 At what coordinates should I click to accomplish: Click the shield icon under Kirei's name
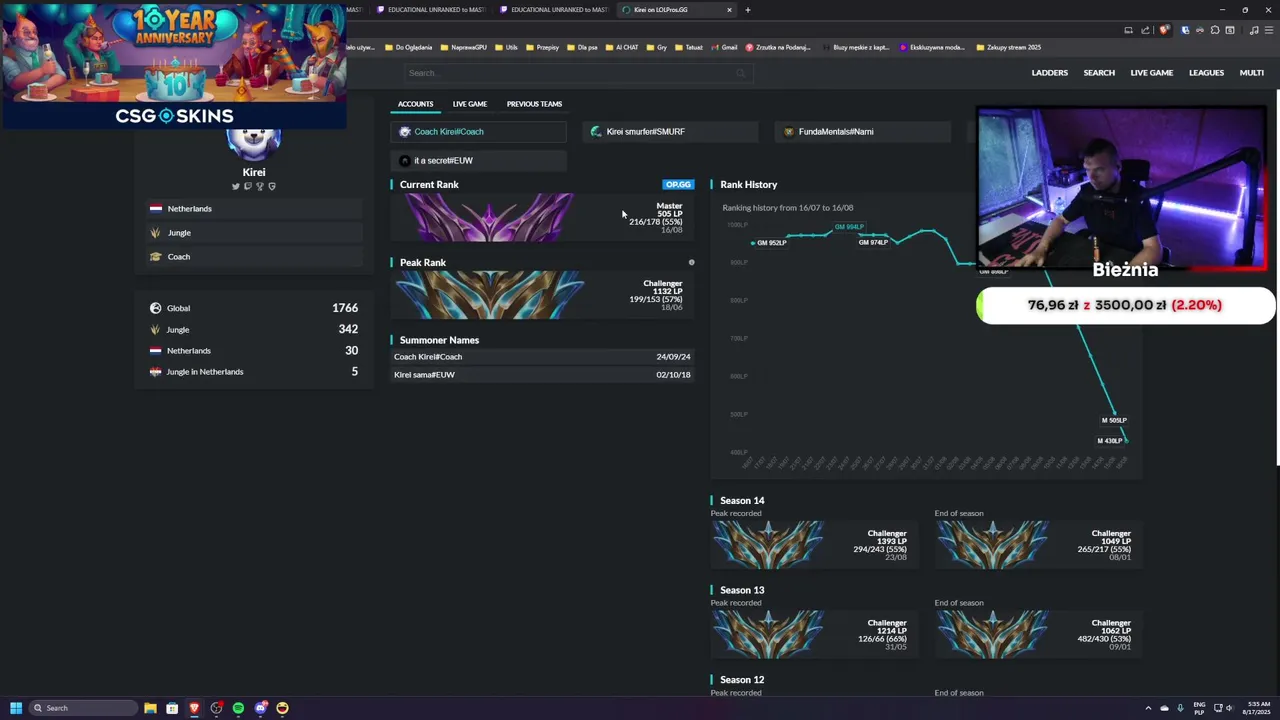[271, 186]
